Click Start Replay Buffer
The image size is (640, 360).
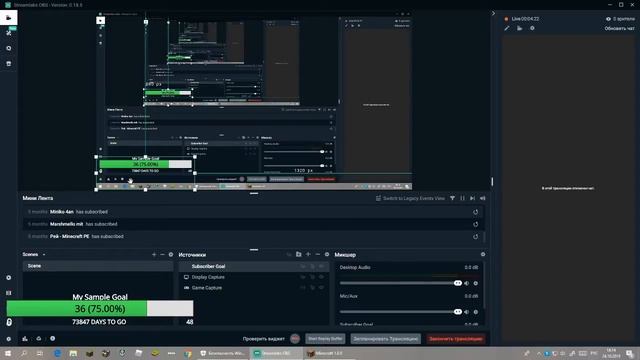[325, 339]
